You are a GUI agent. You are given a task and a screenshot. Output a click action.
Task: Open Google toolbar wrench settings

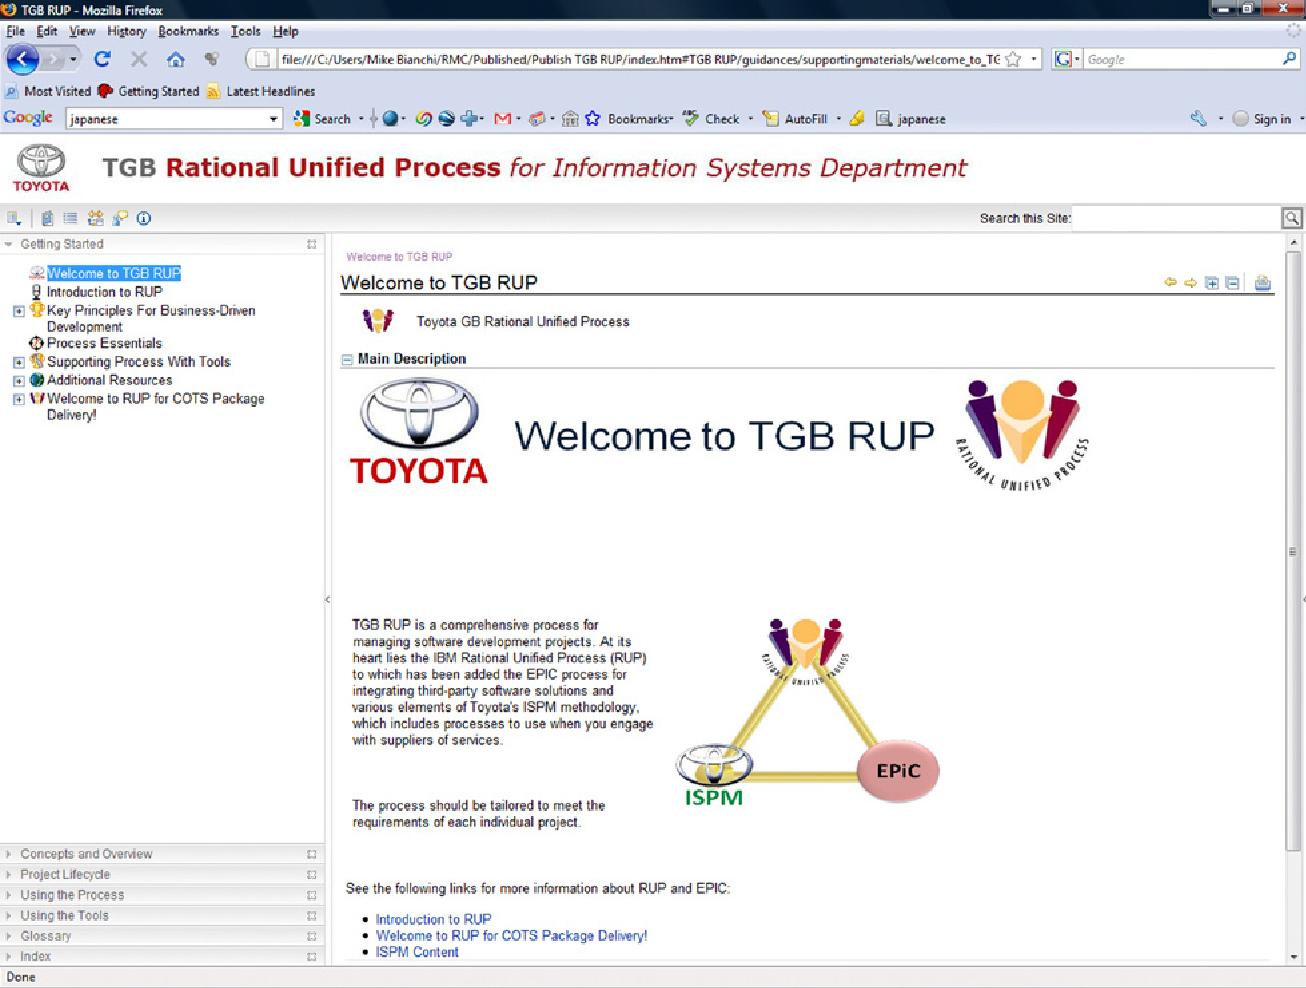1199,118
